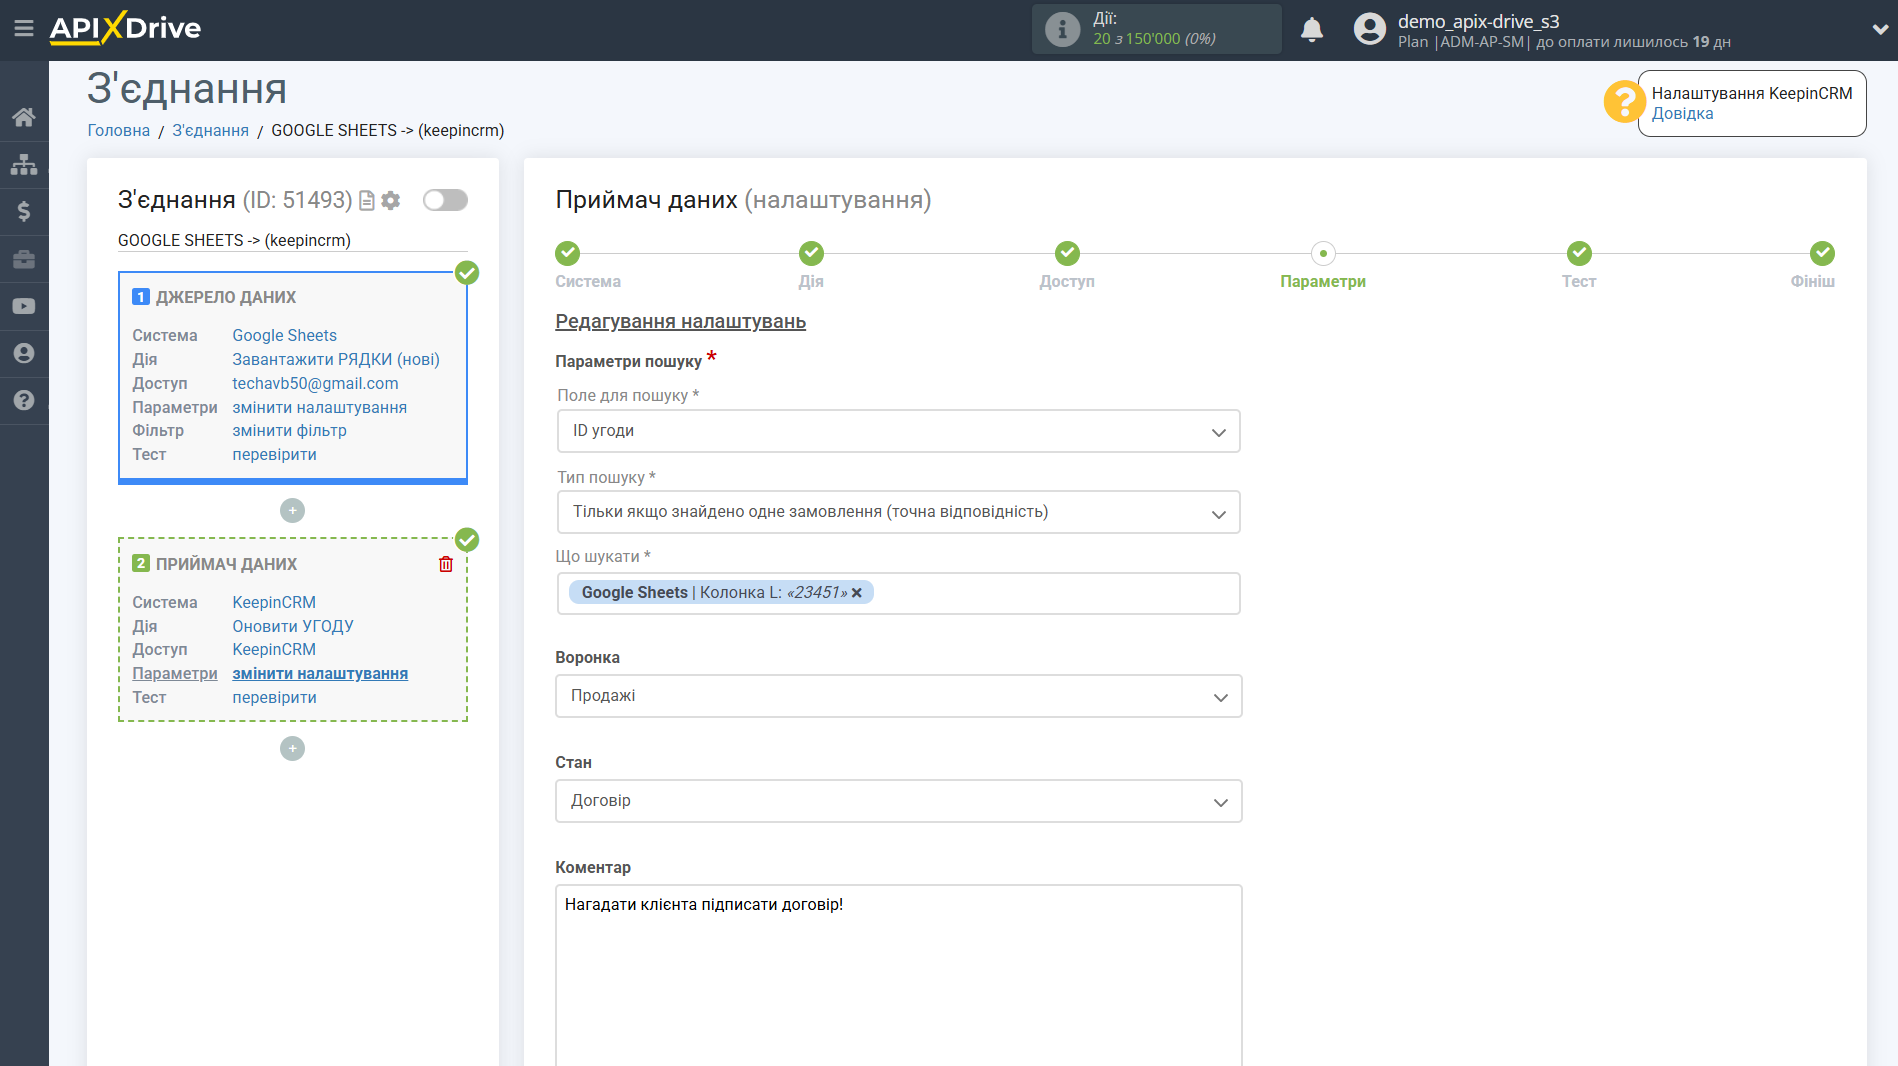Click the ДЖЕРЕЛО ДАНИХ block header

pos(226,298)
